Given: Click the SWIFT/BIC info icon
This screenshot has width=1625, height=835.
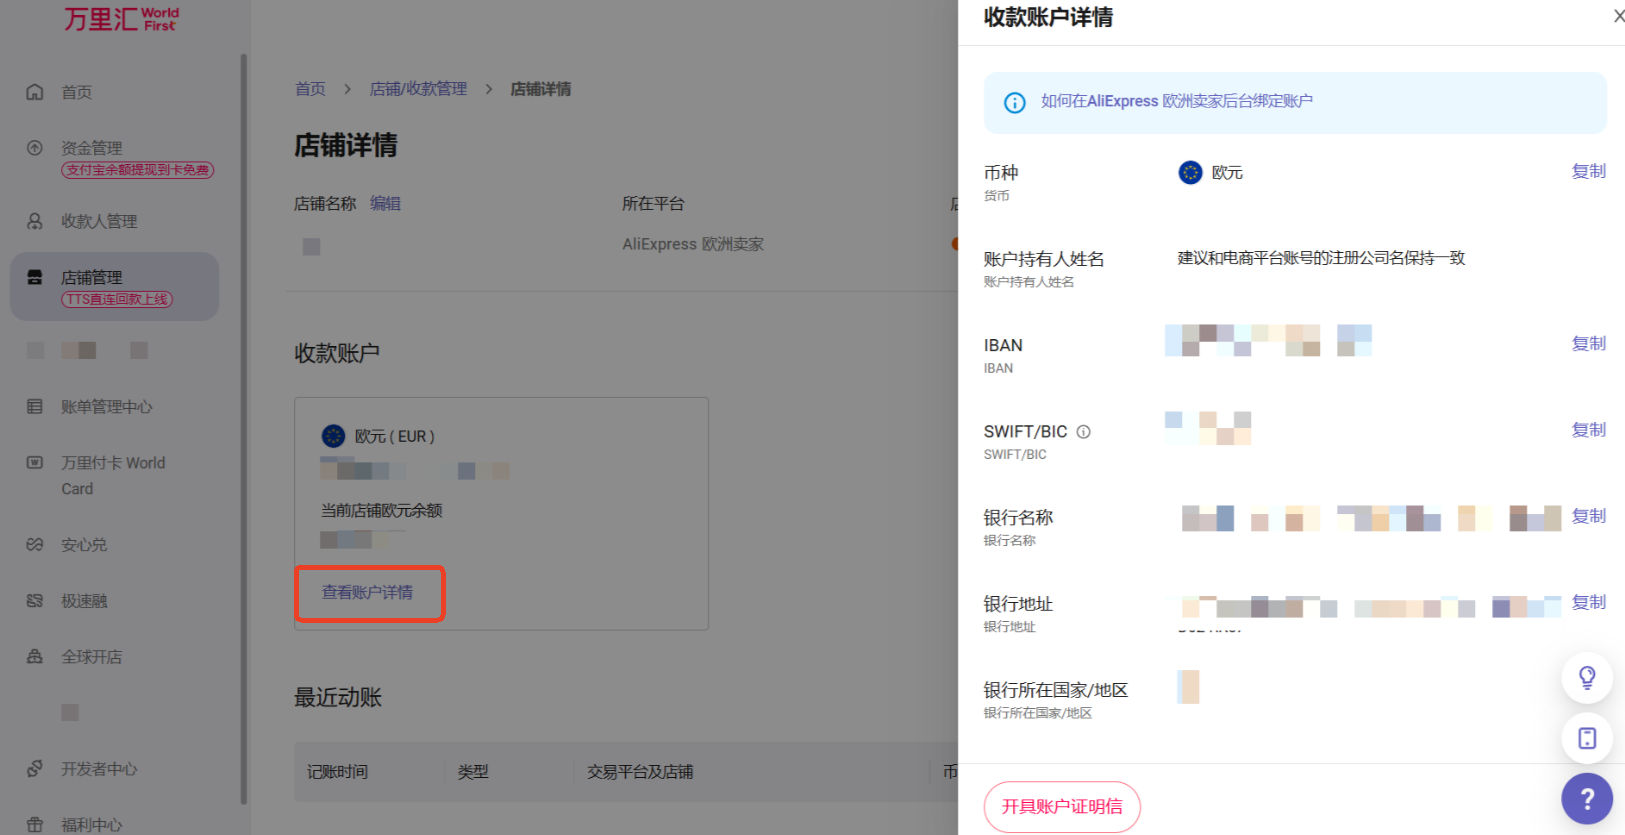Looking at the screenshot, I should pos(1083,432).
